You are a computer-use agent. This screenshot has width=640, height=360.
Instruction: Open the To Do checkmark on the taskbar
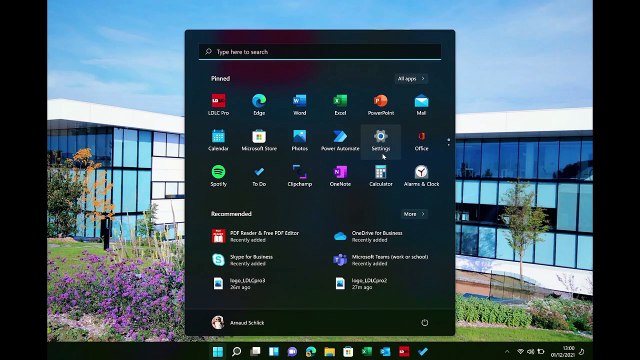click(422, 351)
